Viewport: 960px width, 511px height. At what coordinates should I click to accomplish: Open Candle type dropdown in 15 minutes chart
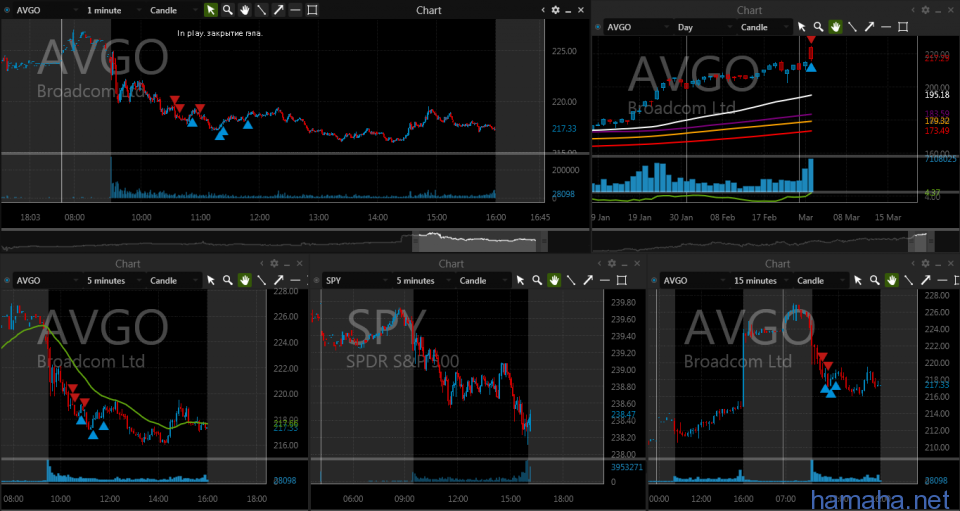pos(821,280)
